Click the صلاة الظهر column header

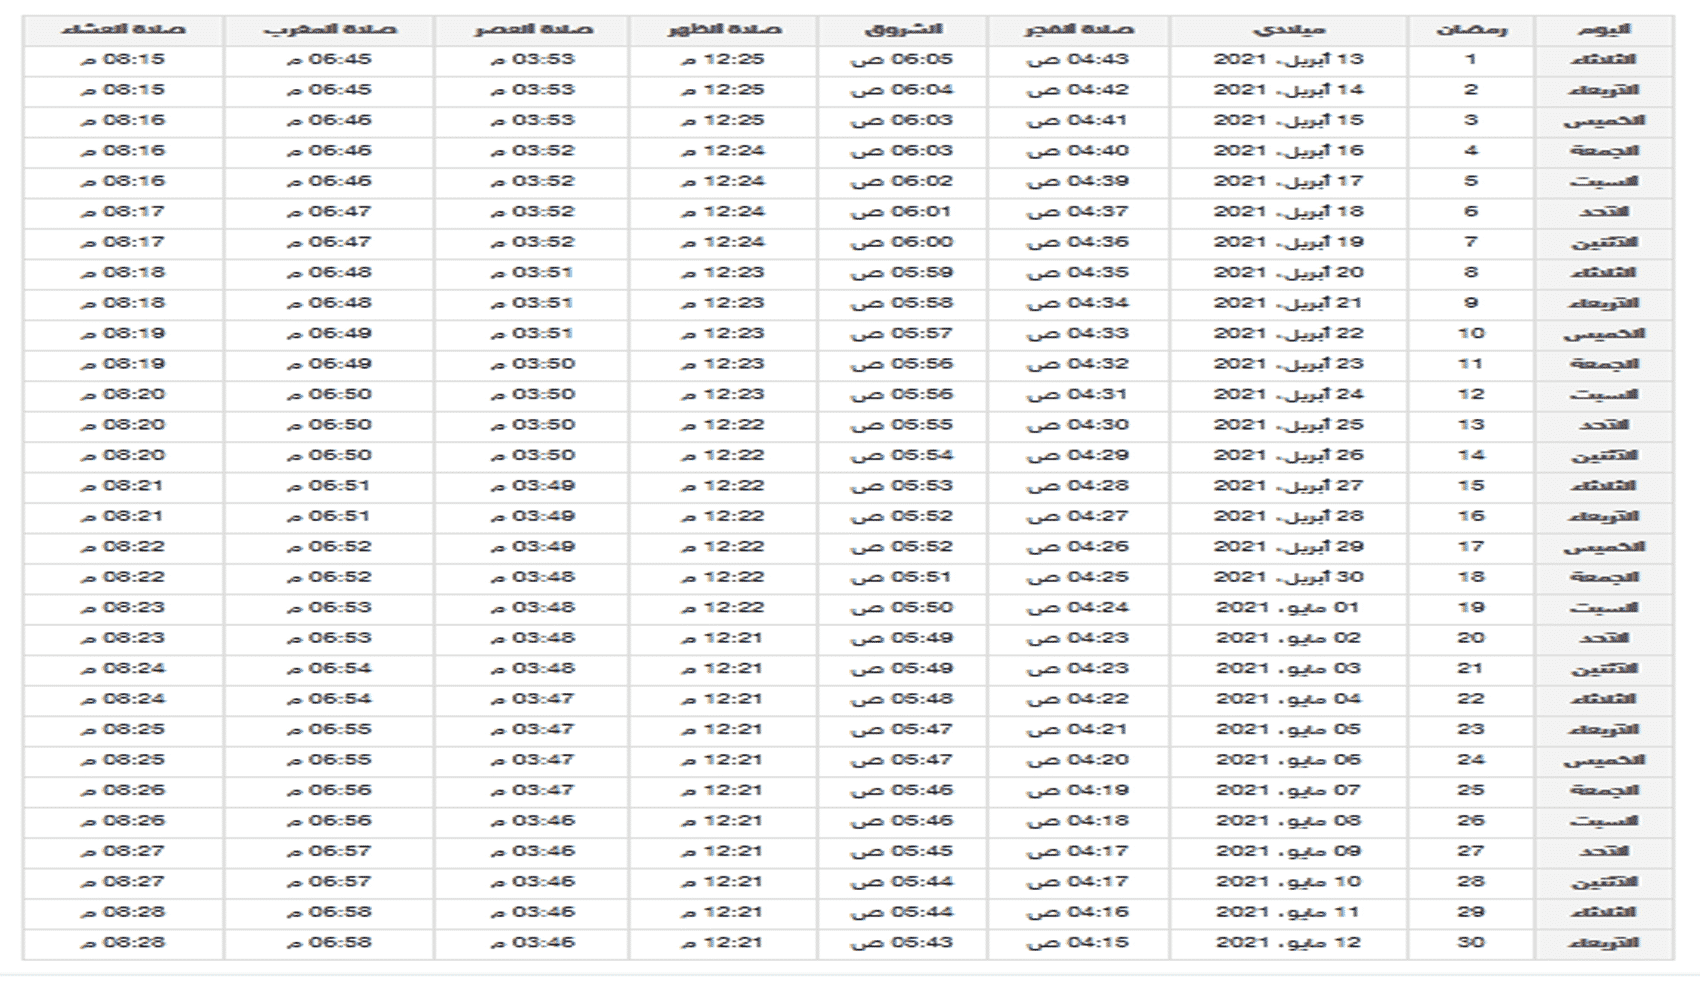tap(722, 30)
